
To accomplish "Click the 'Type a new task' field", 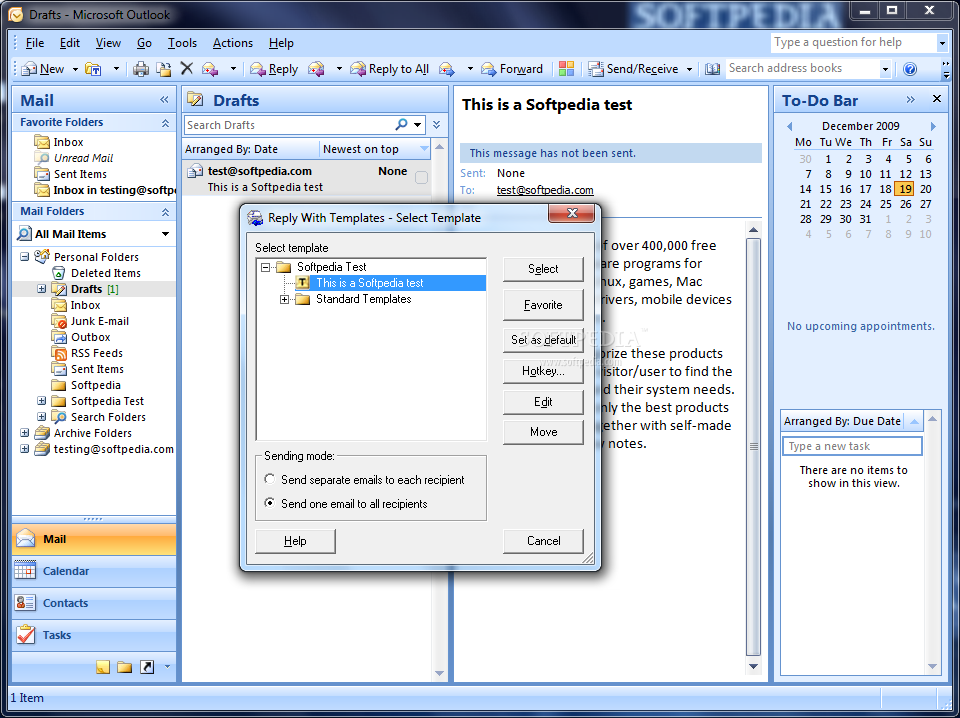I will [x=852, y=446].
